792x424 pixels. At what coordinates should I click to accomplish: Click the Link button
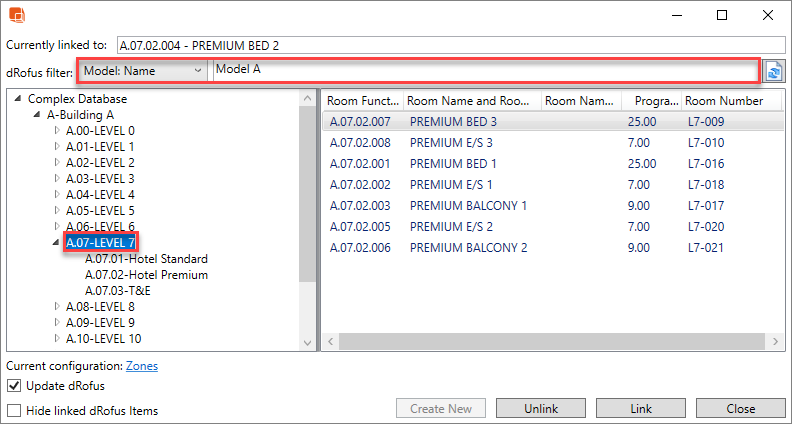click(x=641, y=409)
